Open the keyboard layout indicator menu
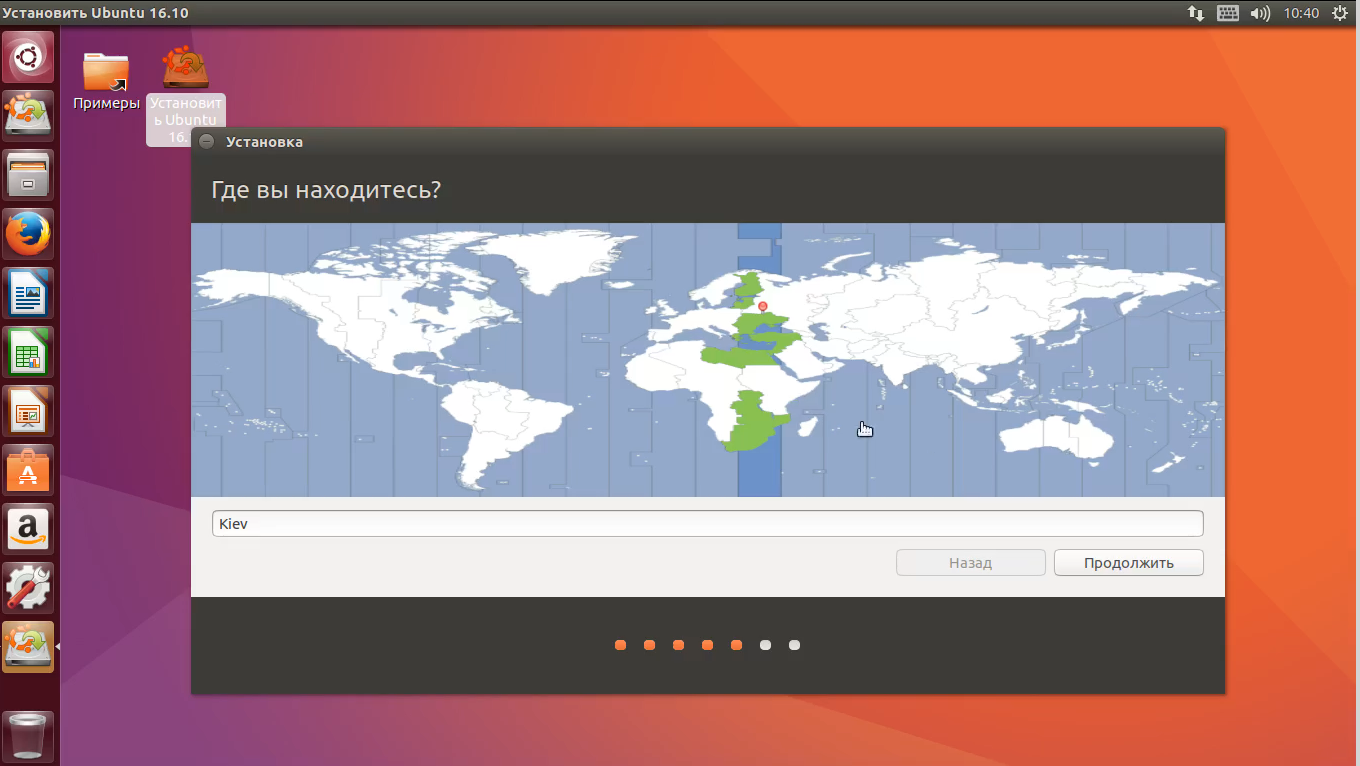 point(1228,13)
